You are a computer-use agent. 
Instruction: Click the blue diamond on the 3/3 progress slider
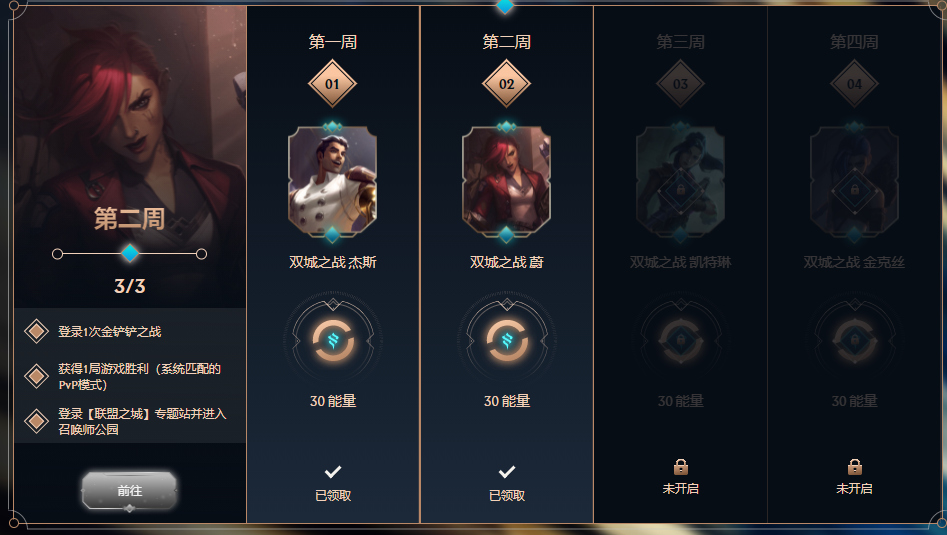tap(130, 254)
